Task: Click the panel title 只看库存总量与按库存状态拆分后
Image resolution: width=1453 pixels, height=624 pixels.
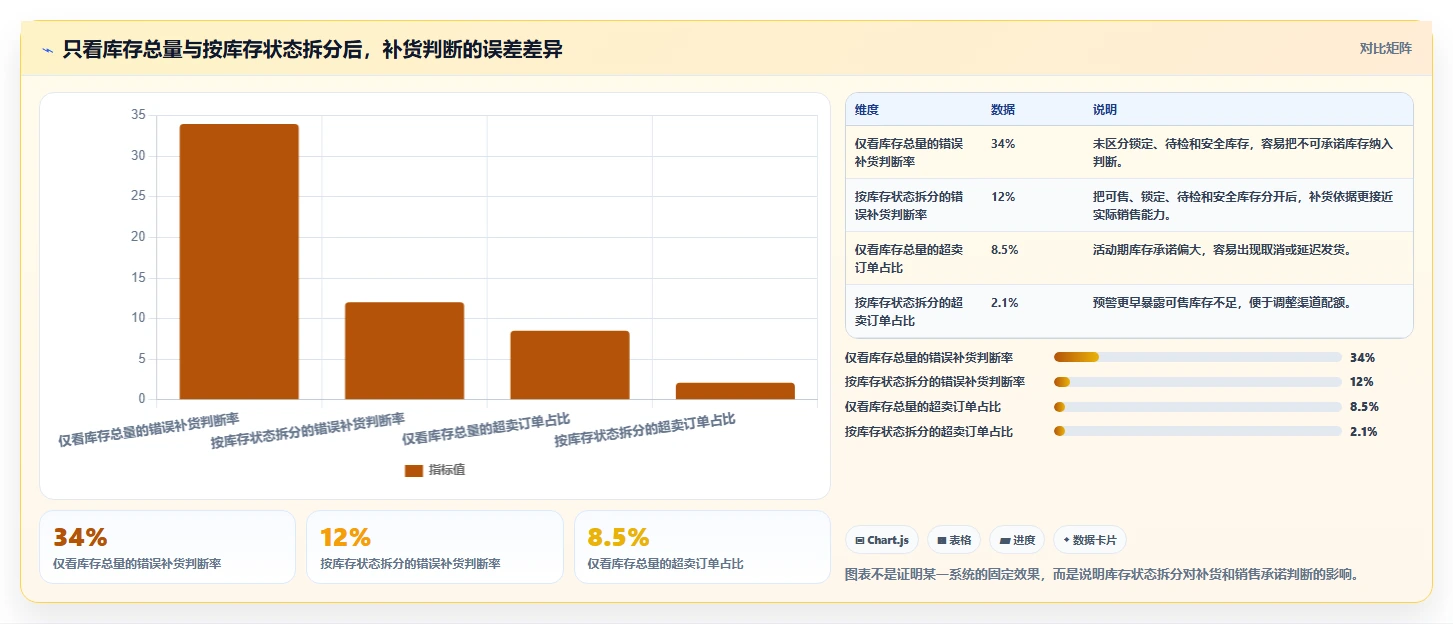Action: click(x=312, y=49)
